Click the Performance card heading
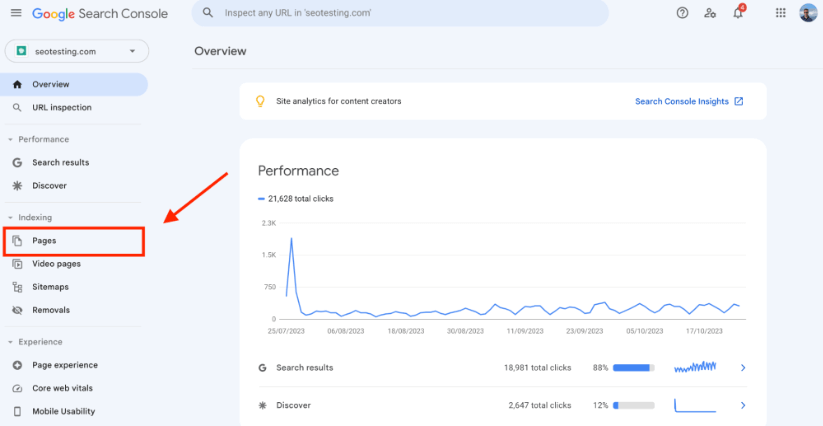The height and width of the screenshot is (426, 823). (x=298, y=171)
